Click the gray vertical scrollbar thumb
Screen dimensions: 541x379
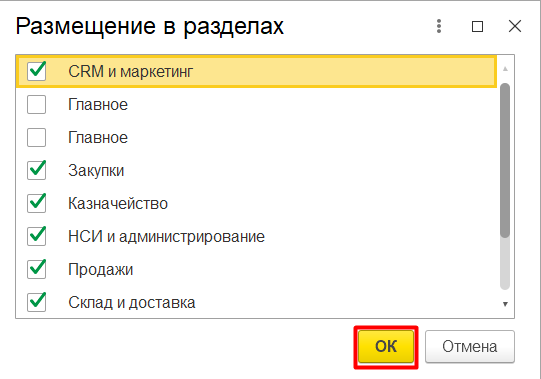pos(505,160)
